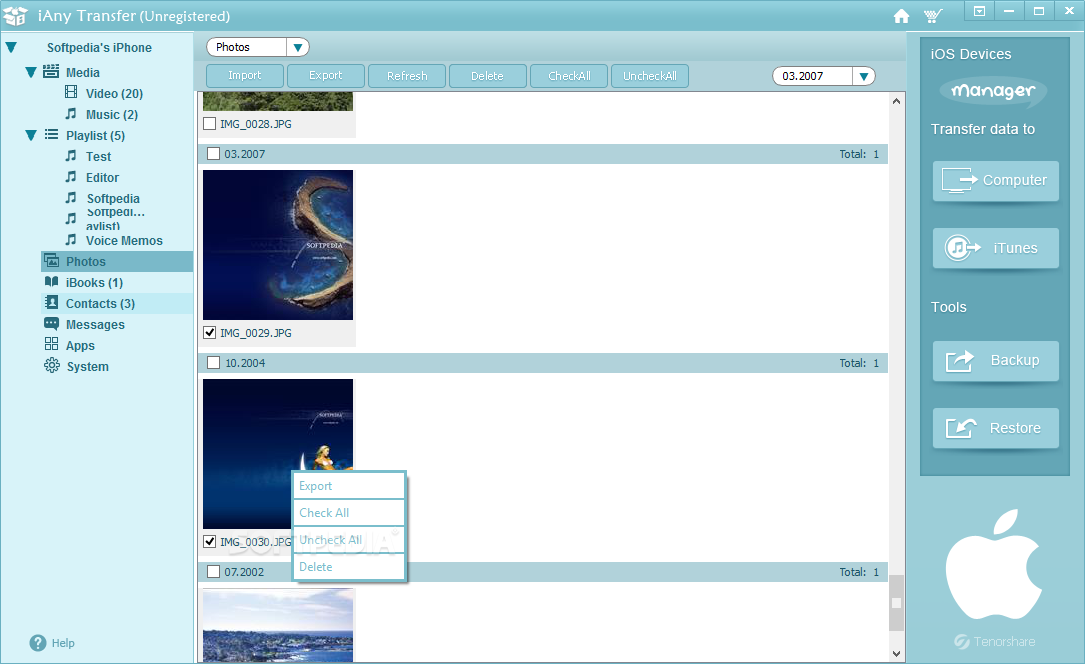The height and width of the screenshot is (664, 1085).
Task: Click the Import toolbar button
Action: (x=245, y=75)
